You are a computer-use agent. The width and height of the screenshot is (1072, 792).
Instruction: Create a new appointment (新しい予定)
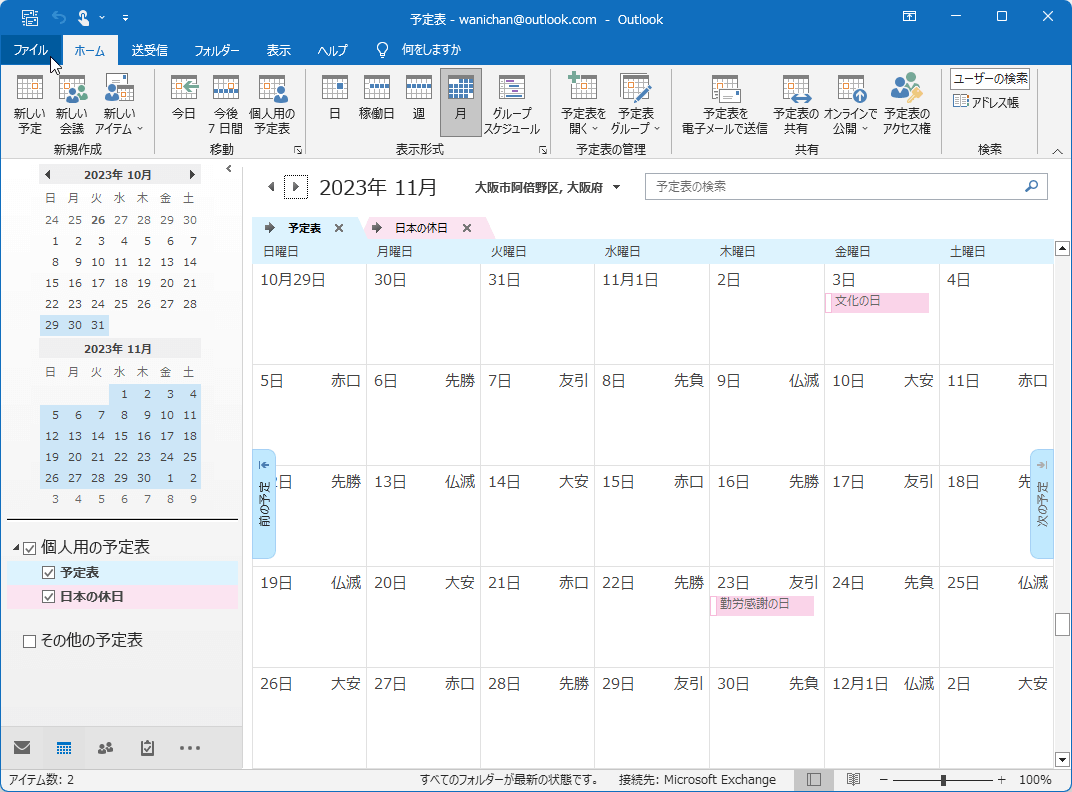(29, 104)
